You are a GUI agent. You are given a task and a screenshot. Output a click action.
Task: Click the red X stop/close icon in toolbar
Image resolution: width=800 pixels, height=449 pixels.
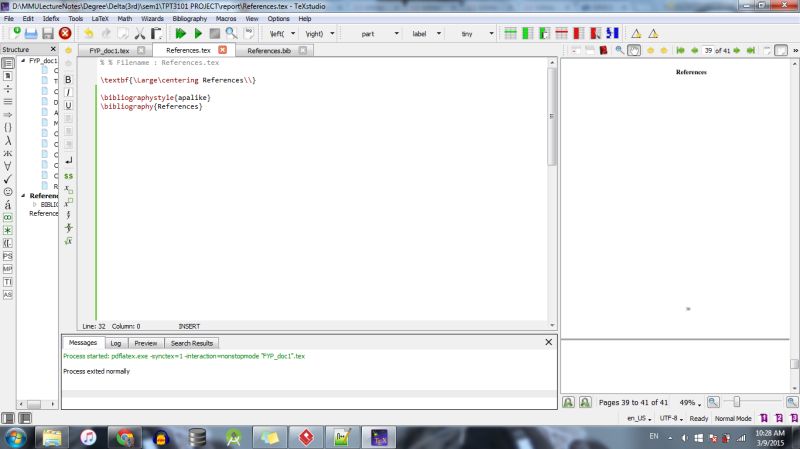[65, 33]
